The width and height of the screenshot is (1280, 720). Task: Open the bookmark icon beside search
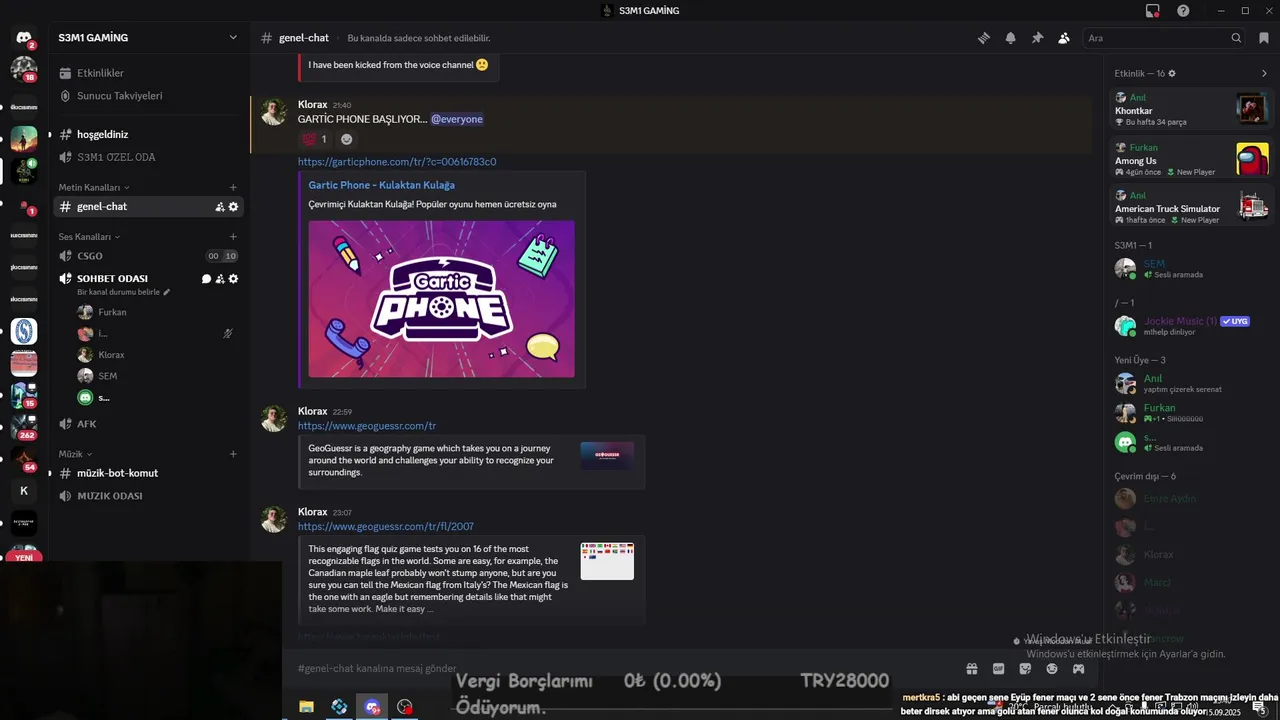pos(1264,38)
